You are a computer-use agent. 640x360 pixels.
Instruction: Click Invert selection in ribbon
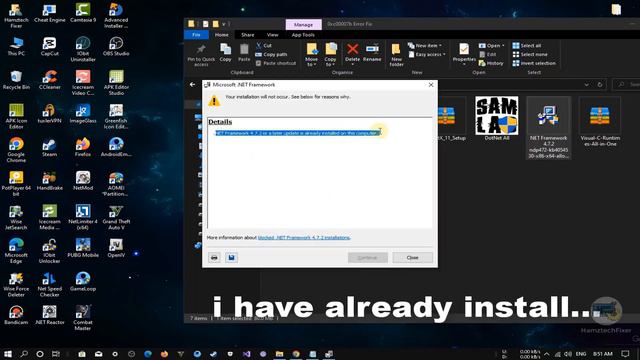(x=534, y=63)
